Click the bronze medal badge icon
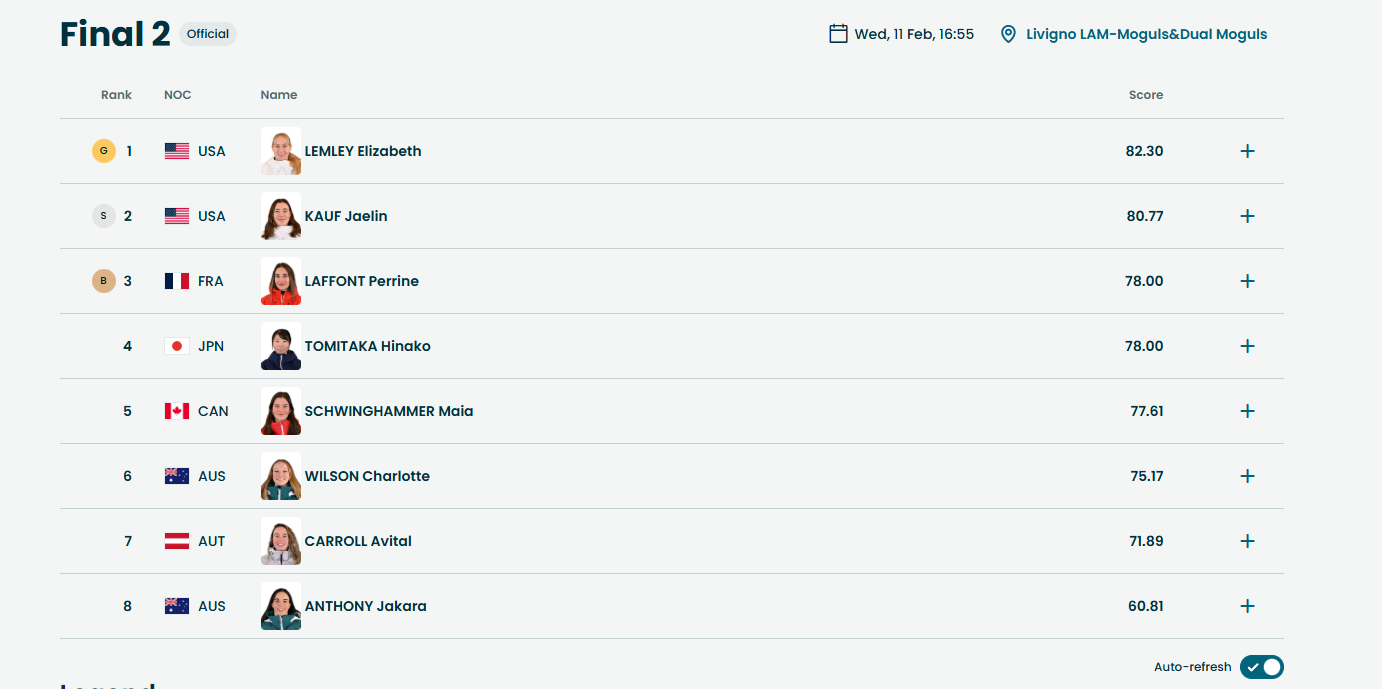This screenshot has height=689, width=1382. (103, 281)
